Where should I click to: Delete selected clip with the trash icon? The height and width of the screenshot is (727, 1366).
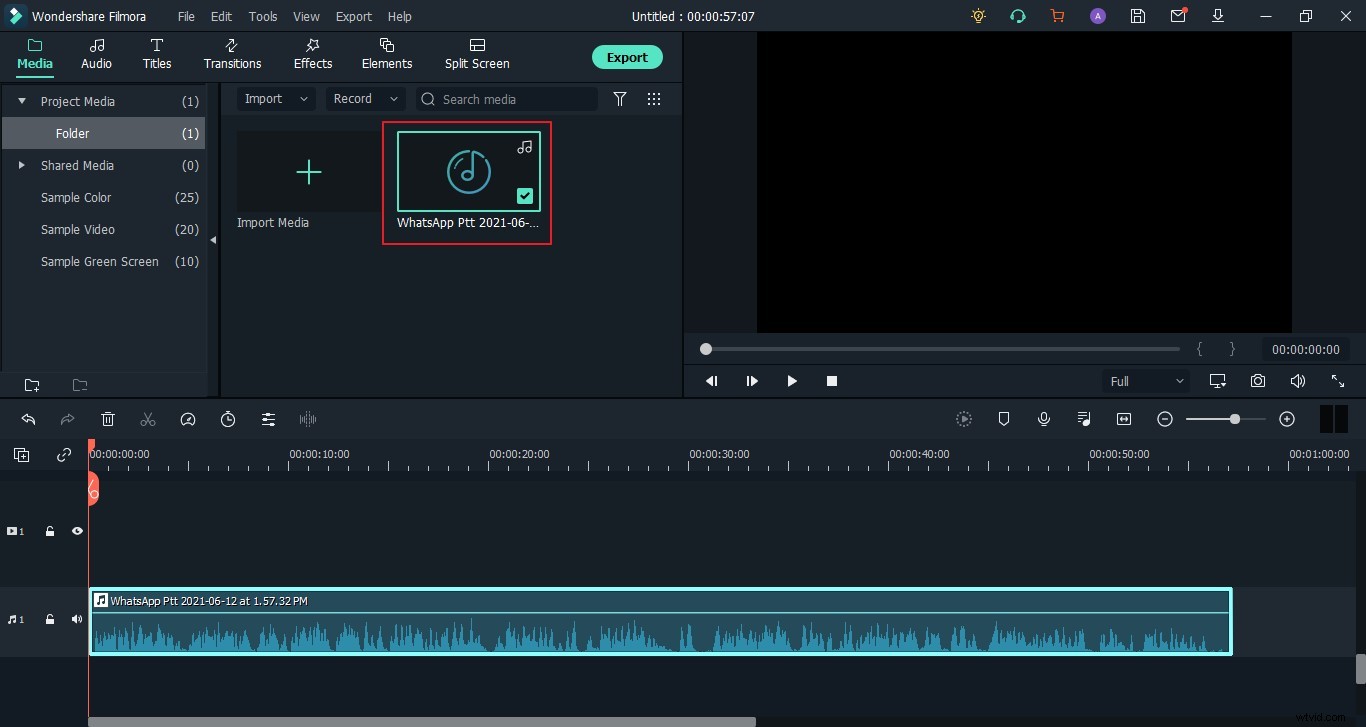point(108,419)
